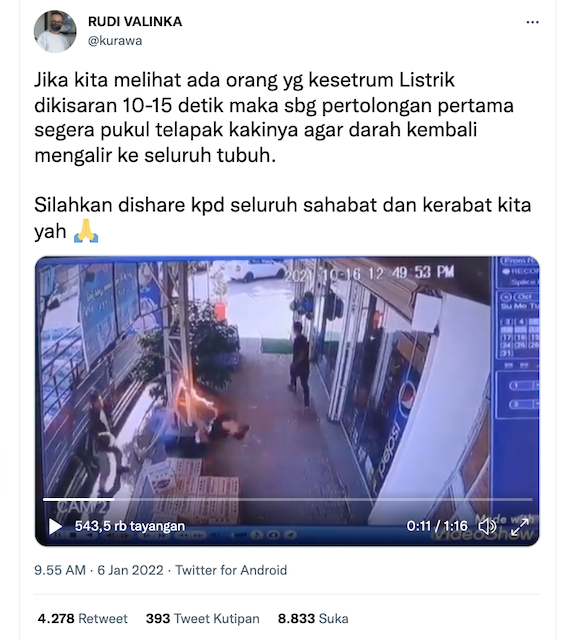
Task: Mute the video using speaker icon
Action: (x=487, y=526)
